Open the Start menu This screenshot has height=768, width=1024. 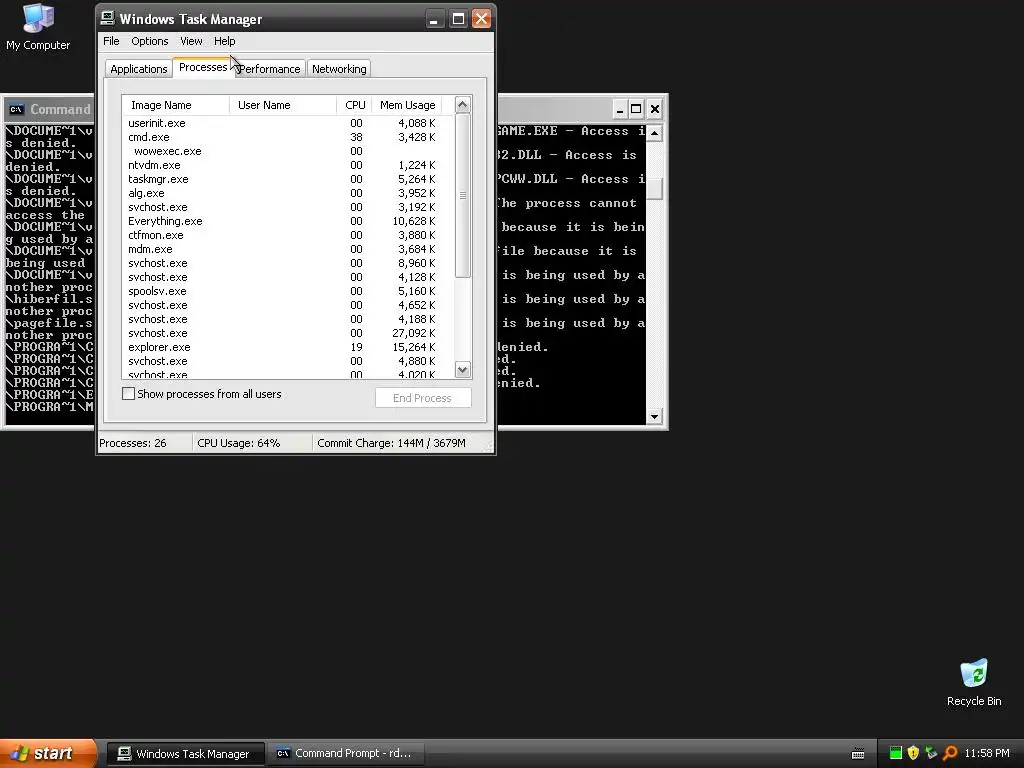(48, 753)
